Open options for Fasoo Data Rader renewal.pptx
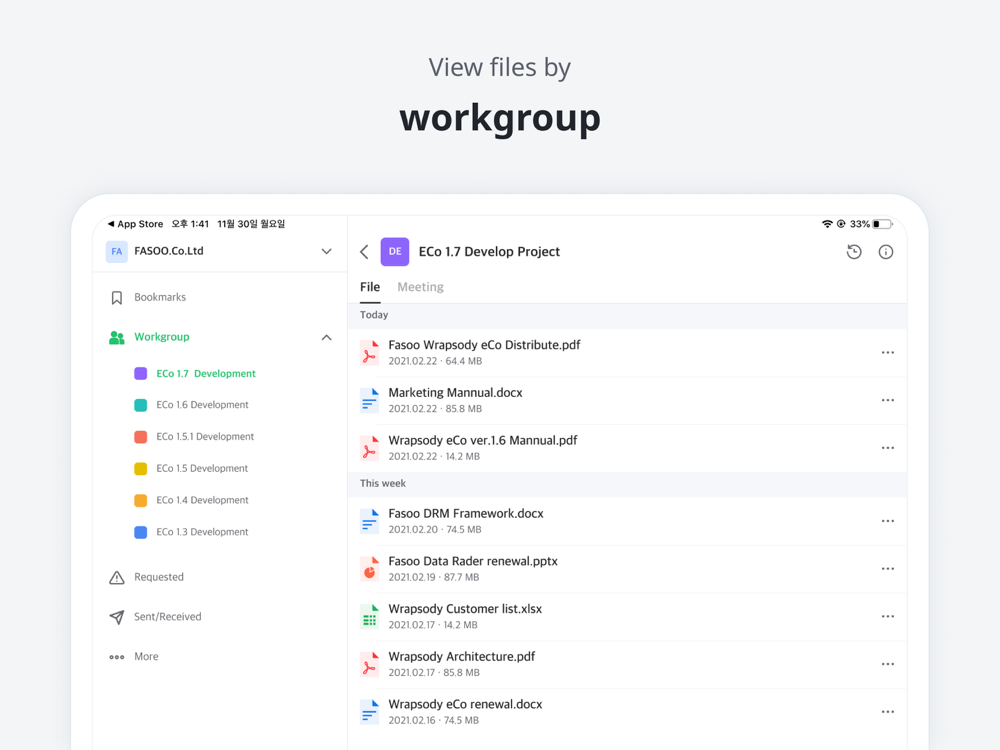This screenshot has height=750, width=1000. pos(888,569)
